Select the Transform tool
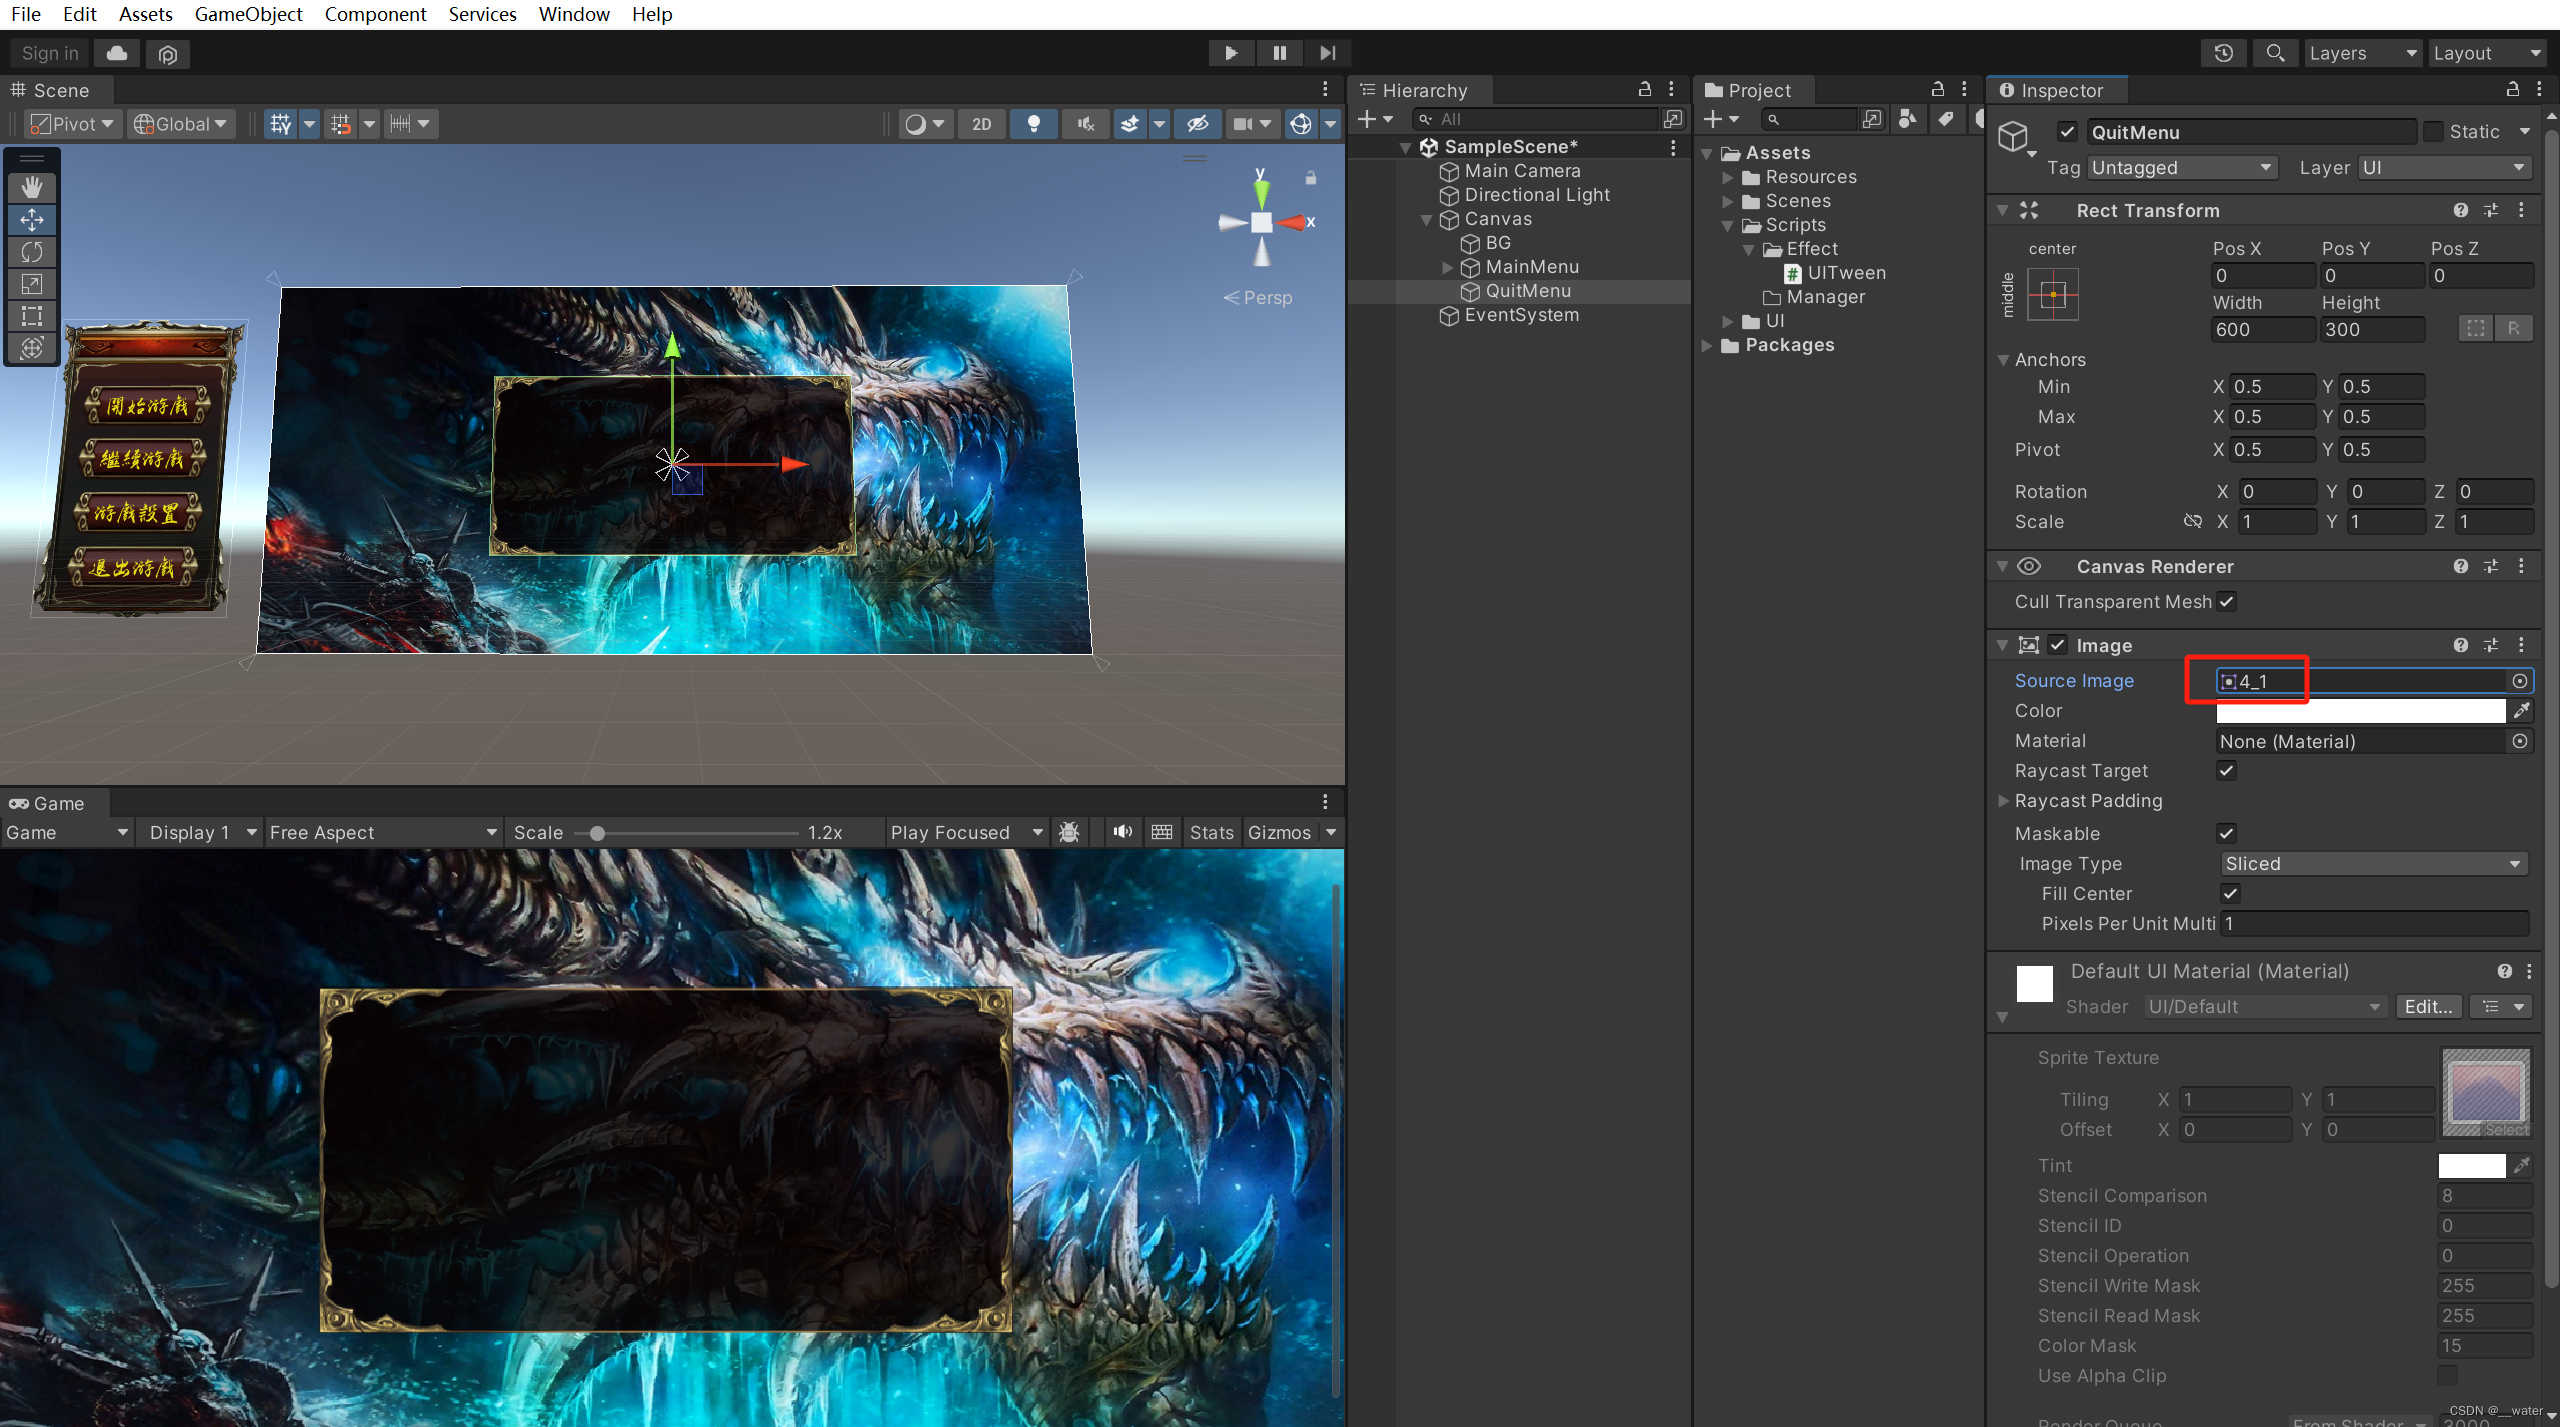This screenshot has width=2560, height=1427. click(32, 348)
